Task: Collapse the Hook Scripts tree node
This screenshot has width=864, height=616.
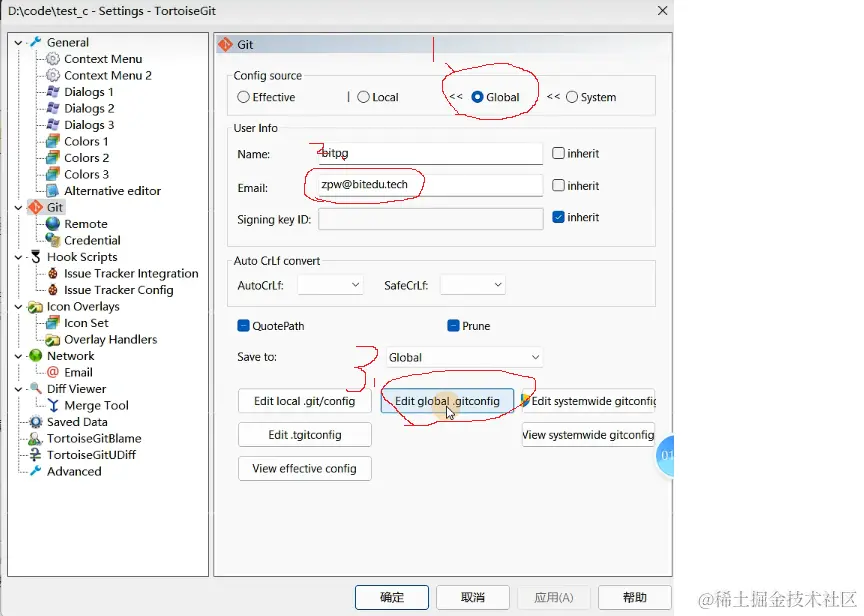Action: (18, 257)
